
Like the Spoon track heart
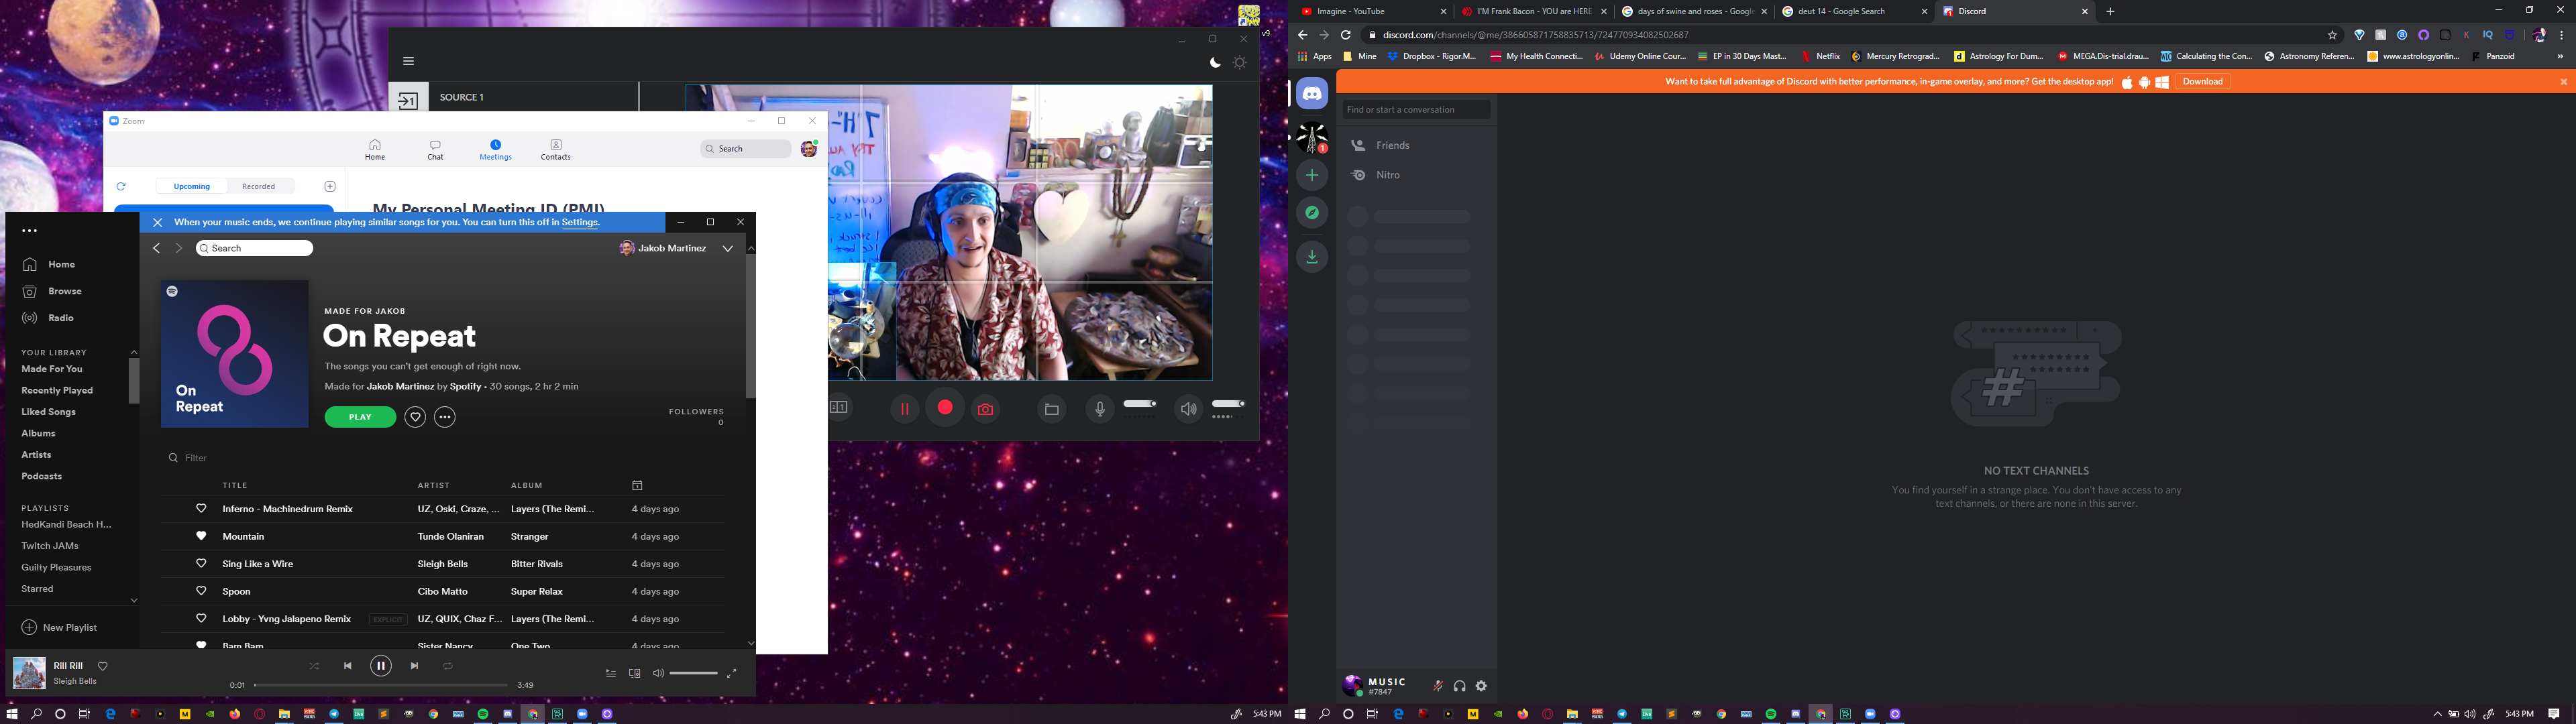click(201, 591)
